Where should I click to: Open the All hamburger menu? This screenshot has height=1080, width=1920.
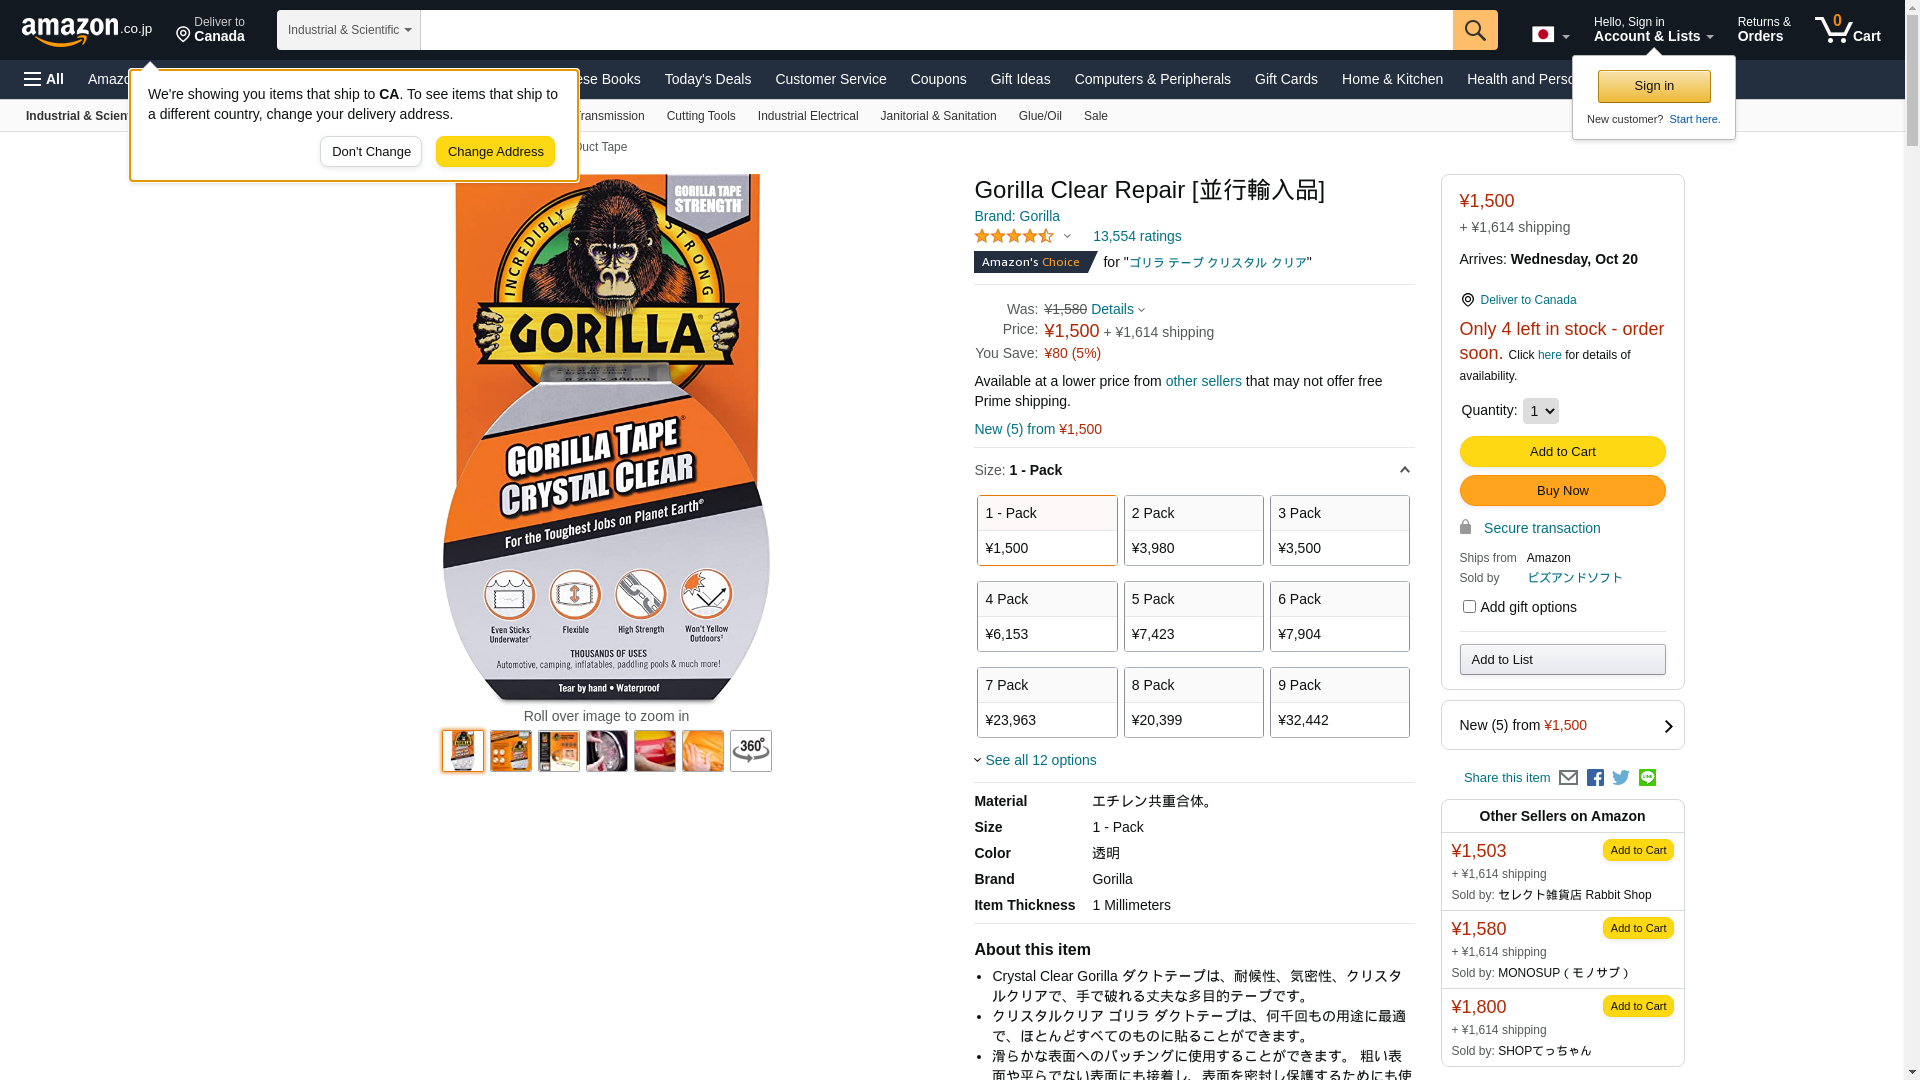[44, 79]
